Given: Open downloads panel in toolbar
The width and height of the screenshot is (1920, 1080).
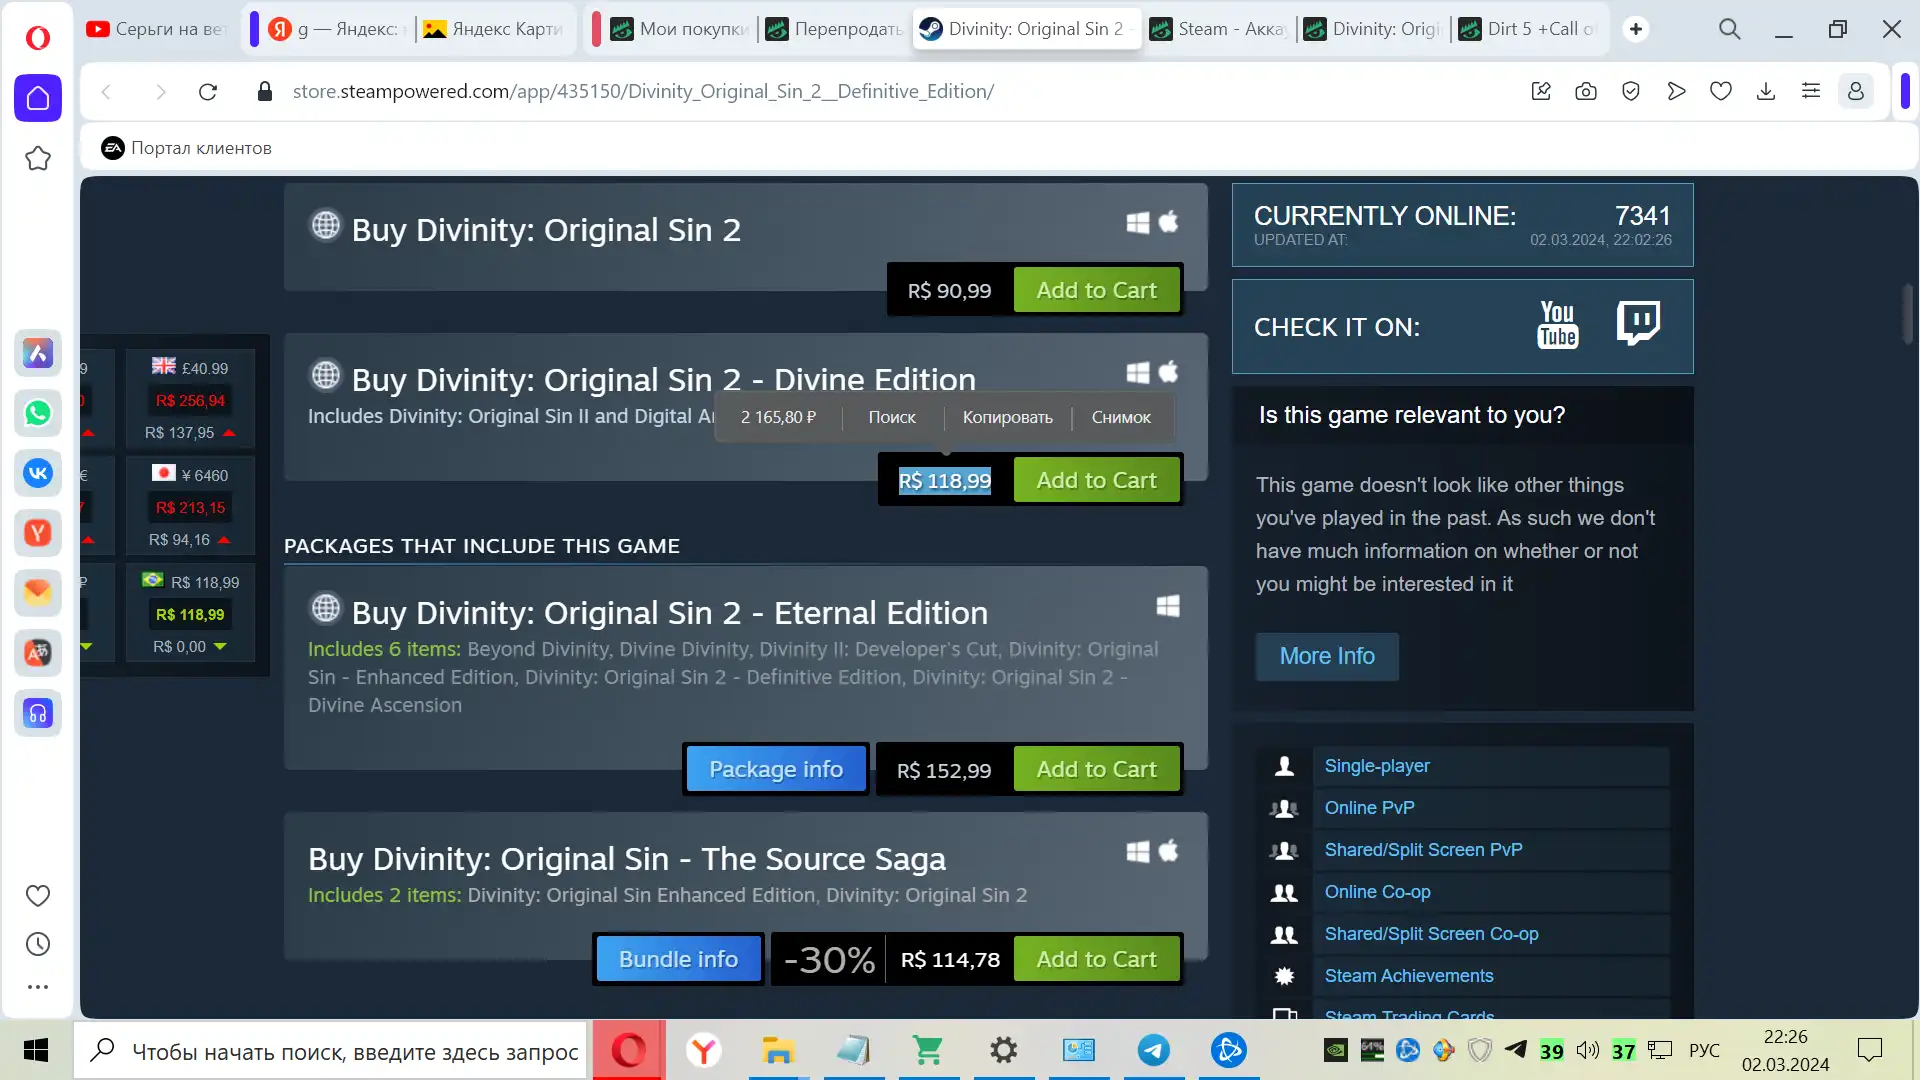Looking at the screenshot, I should [1766, 92].
